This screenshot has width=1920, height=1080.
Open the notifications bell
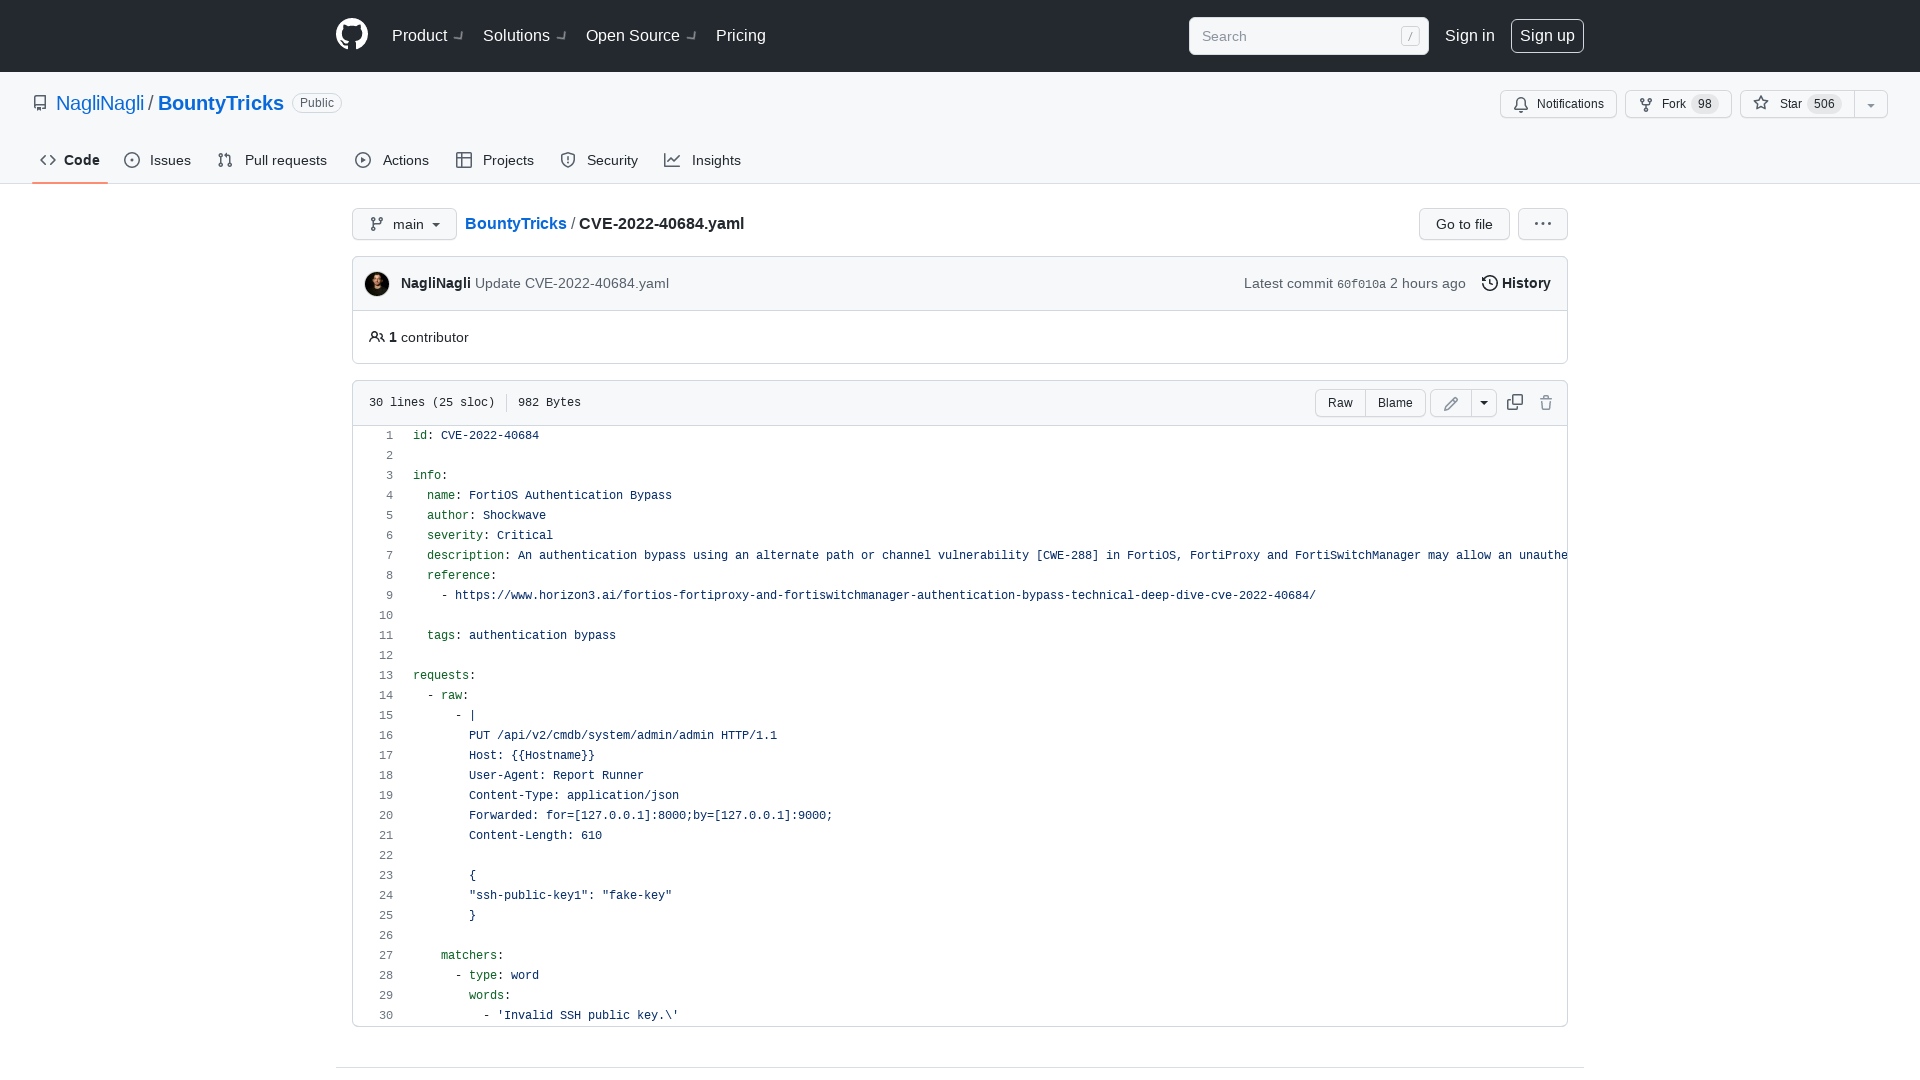point(1521,104)
